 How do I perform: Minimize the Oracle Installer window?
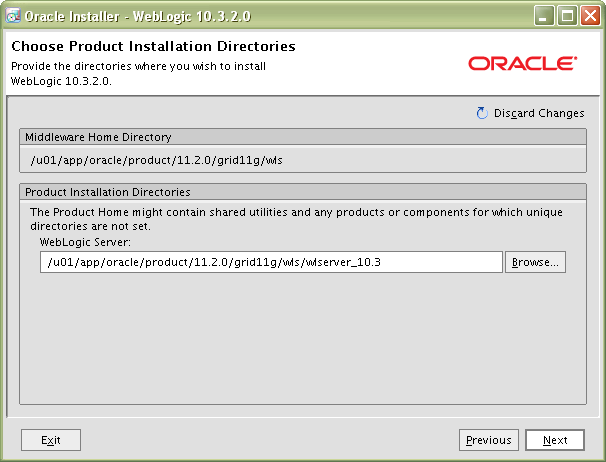[x=545, y=16]
